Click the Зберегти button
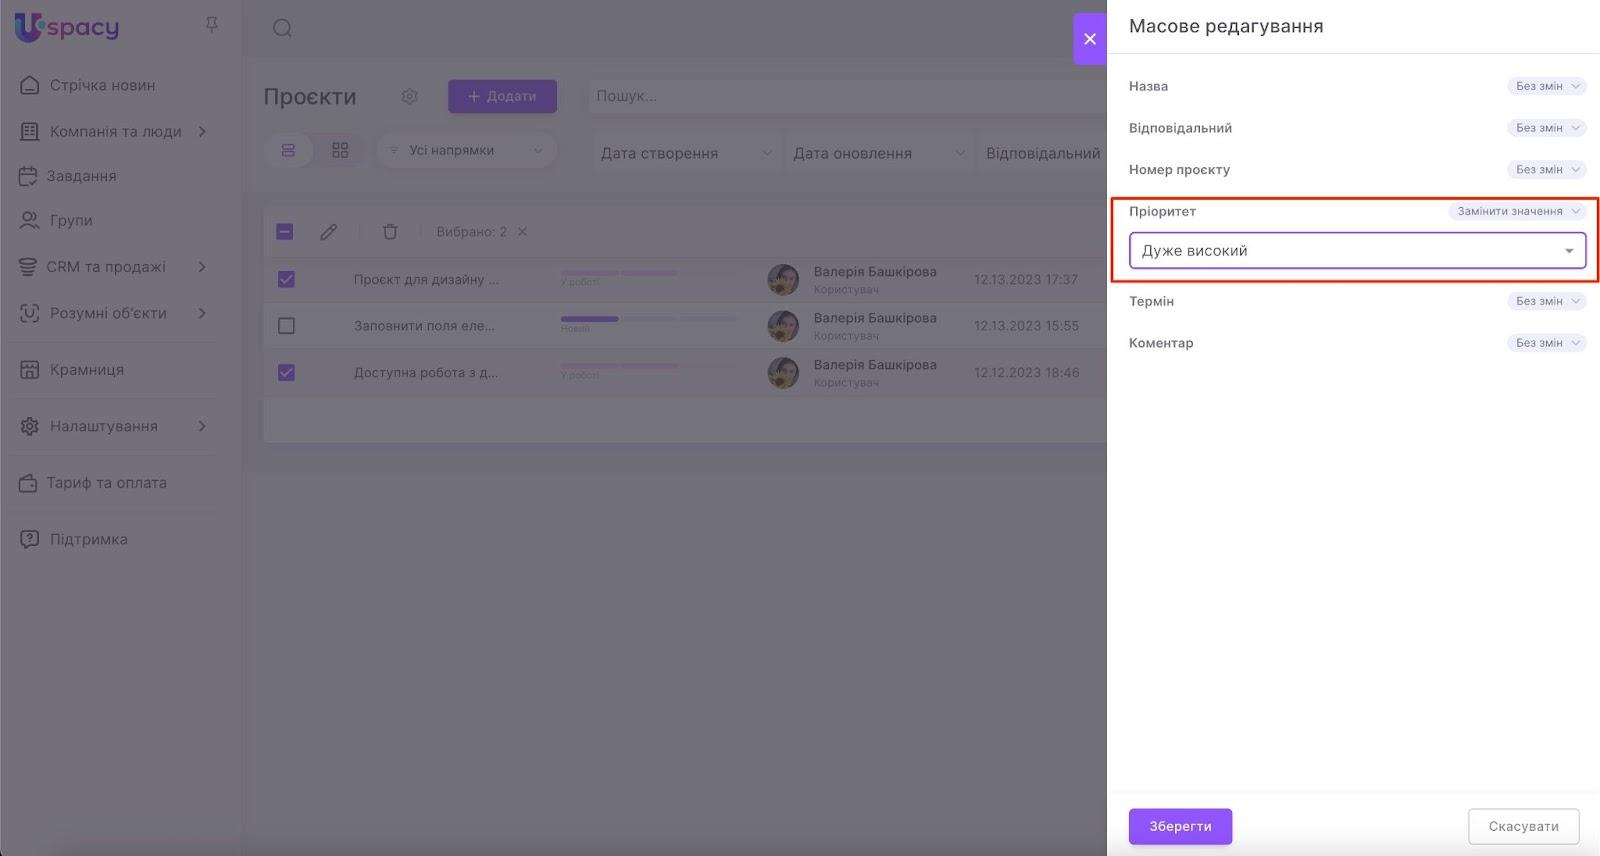This screenshot has width=1600, height=856. (1180, 827)
